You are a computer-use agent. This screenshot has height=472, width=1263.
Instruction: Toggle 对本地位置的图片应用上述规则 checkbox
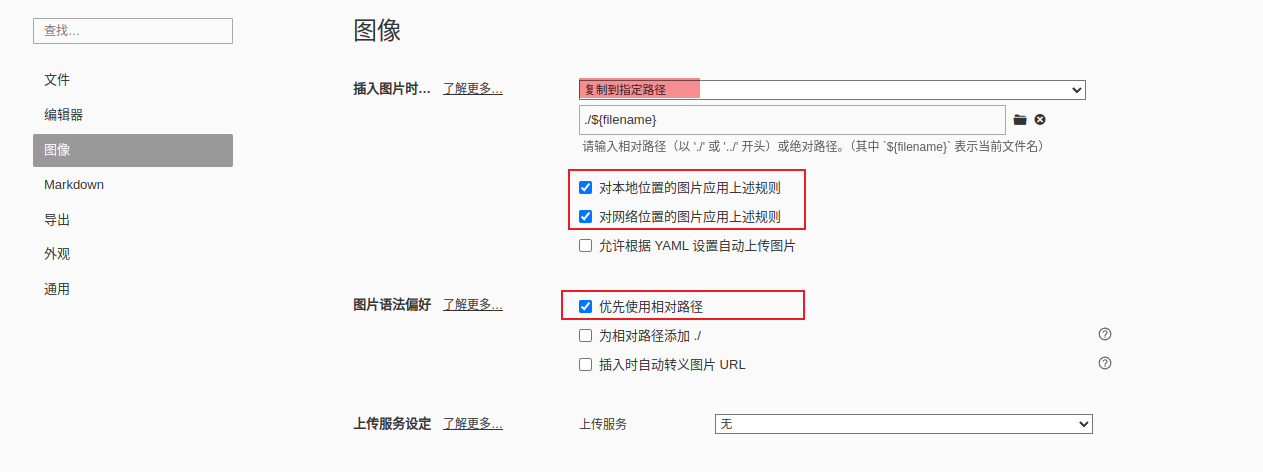pyautogui.click(x=586, y=187)
